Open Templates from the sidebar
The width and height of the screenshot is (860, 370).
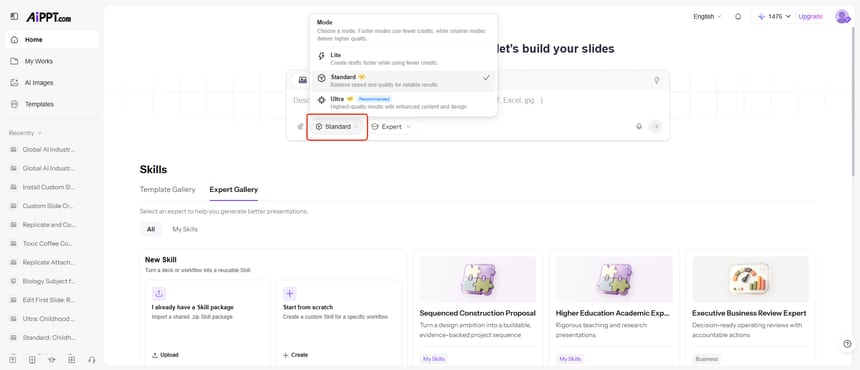click(52, 104)
